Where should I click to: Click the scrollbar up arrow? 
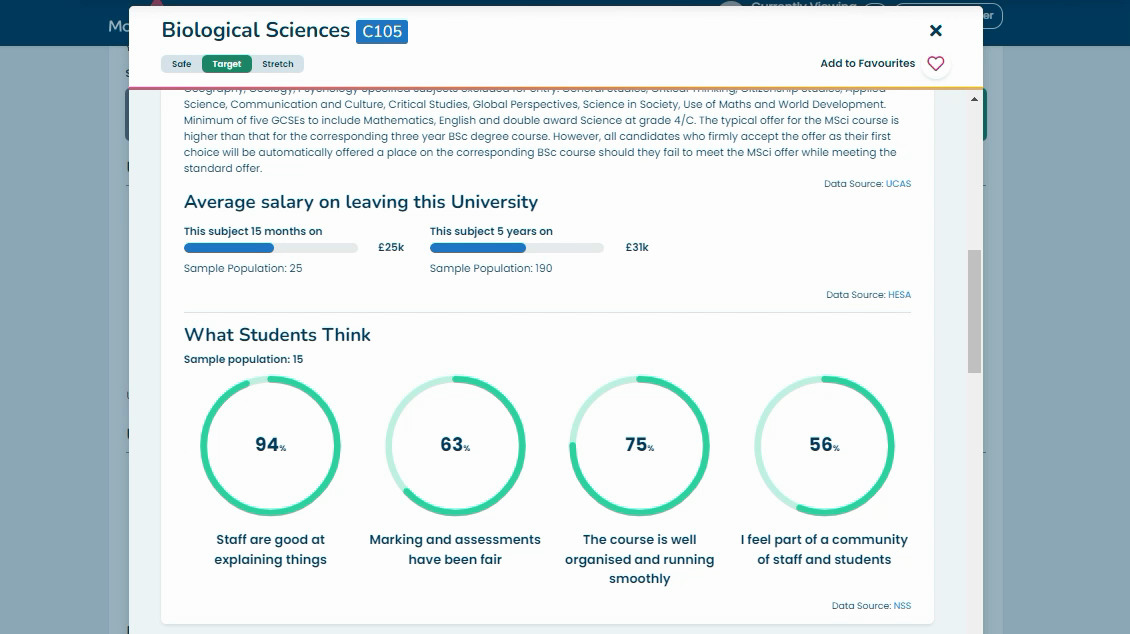[975, 100]
